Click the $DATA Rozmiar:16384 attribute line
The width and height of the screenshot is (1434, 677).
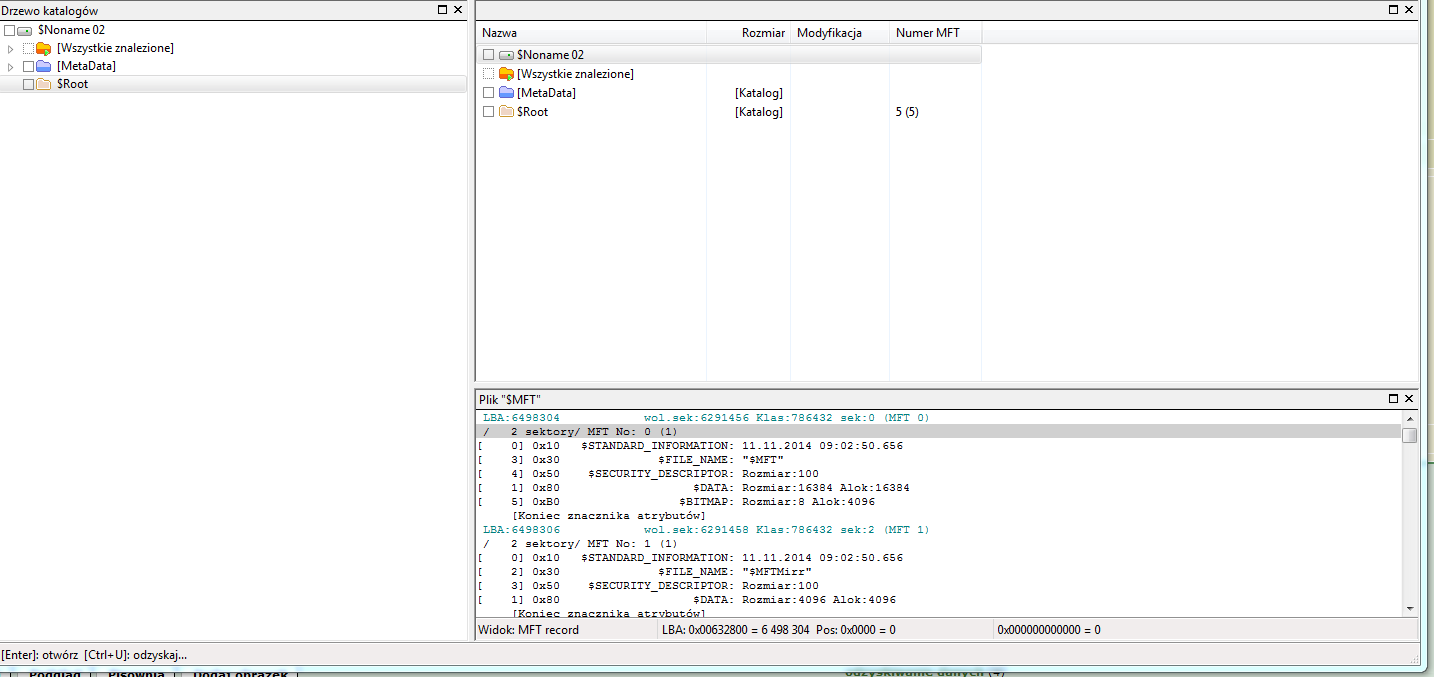694,488
